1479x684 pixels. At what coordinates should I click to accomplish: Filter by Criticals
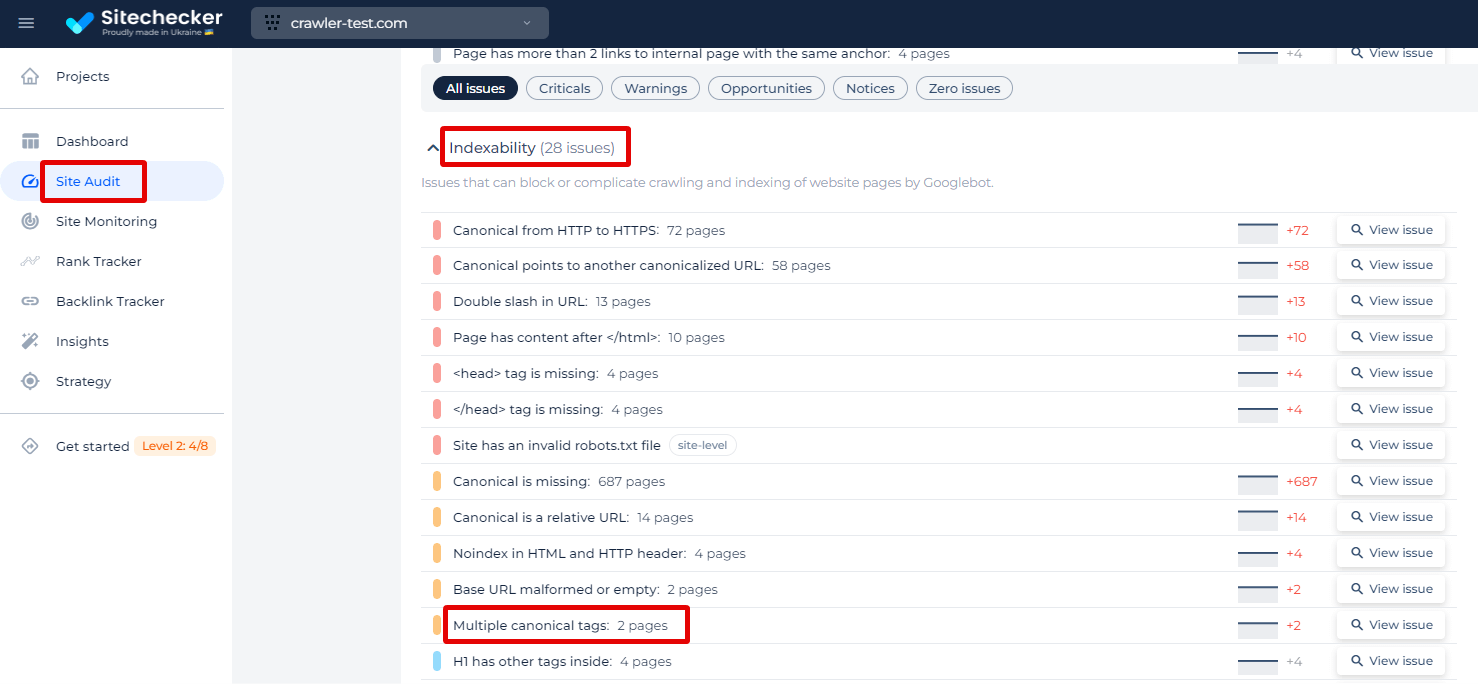(x=564, y=88)
